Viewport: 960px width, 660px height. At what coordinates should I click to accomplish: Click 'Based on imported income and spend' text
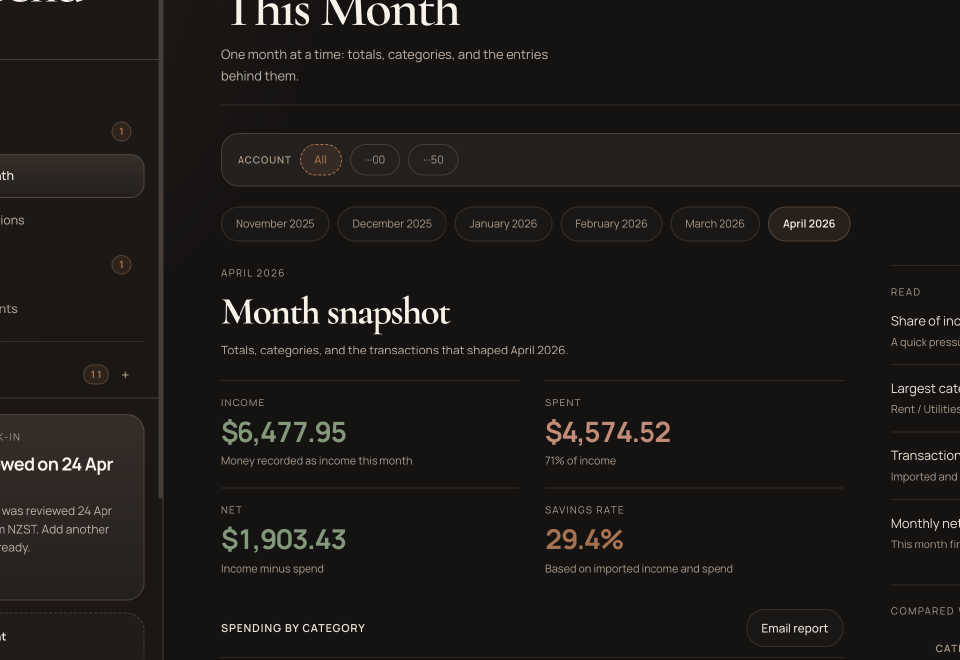pyautogui.click(x=639, y=569)
